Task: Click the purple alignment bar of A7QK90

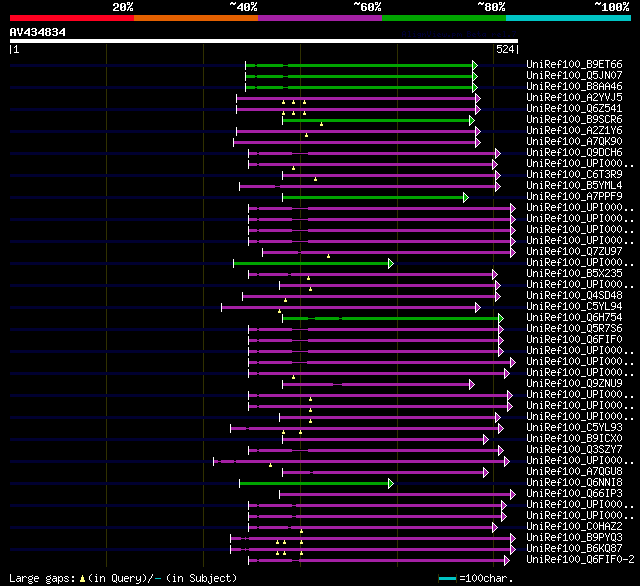Action: point(355,142)
